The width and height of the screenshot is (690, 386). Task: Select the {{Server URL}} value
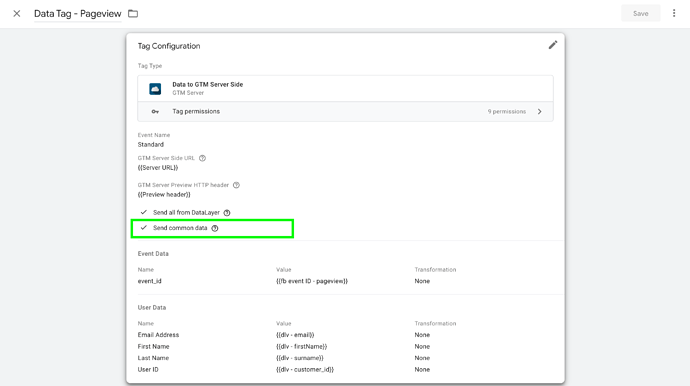click(158, 168)
